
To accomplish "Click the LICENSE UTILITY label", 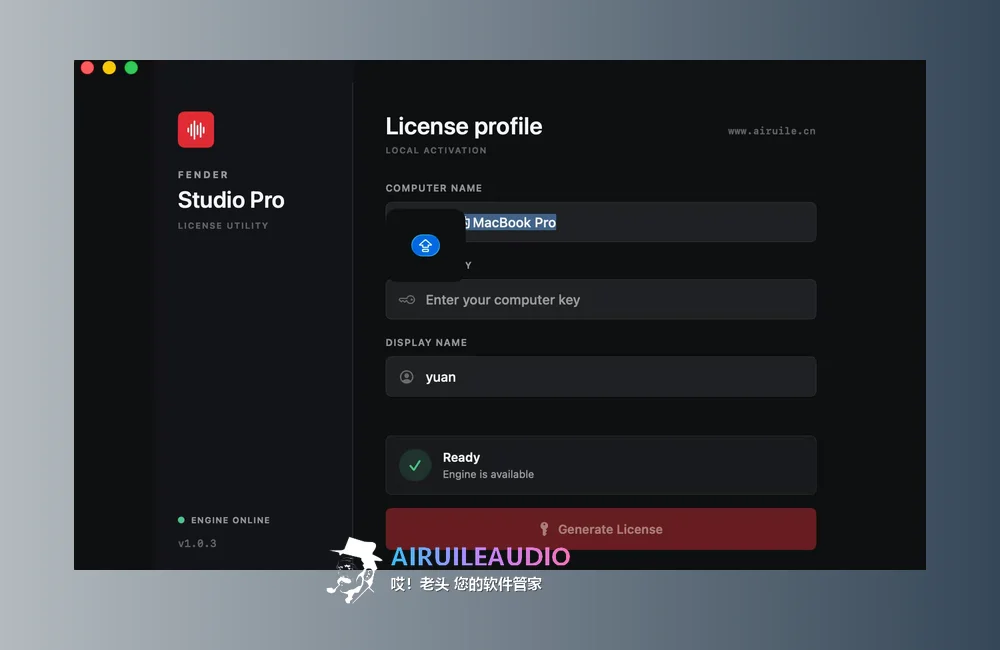I will coord(223,226).
